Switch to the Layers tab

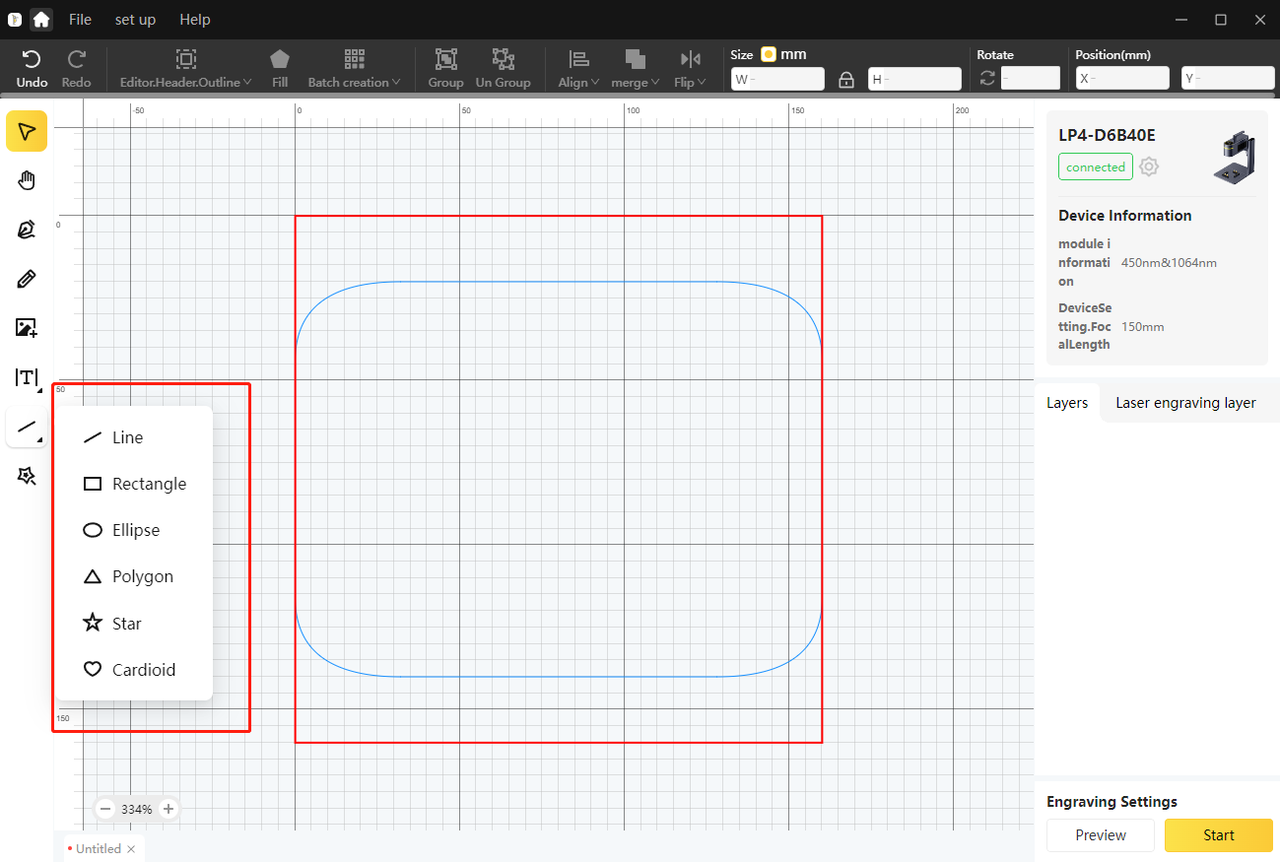pos(1067,402)
